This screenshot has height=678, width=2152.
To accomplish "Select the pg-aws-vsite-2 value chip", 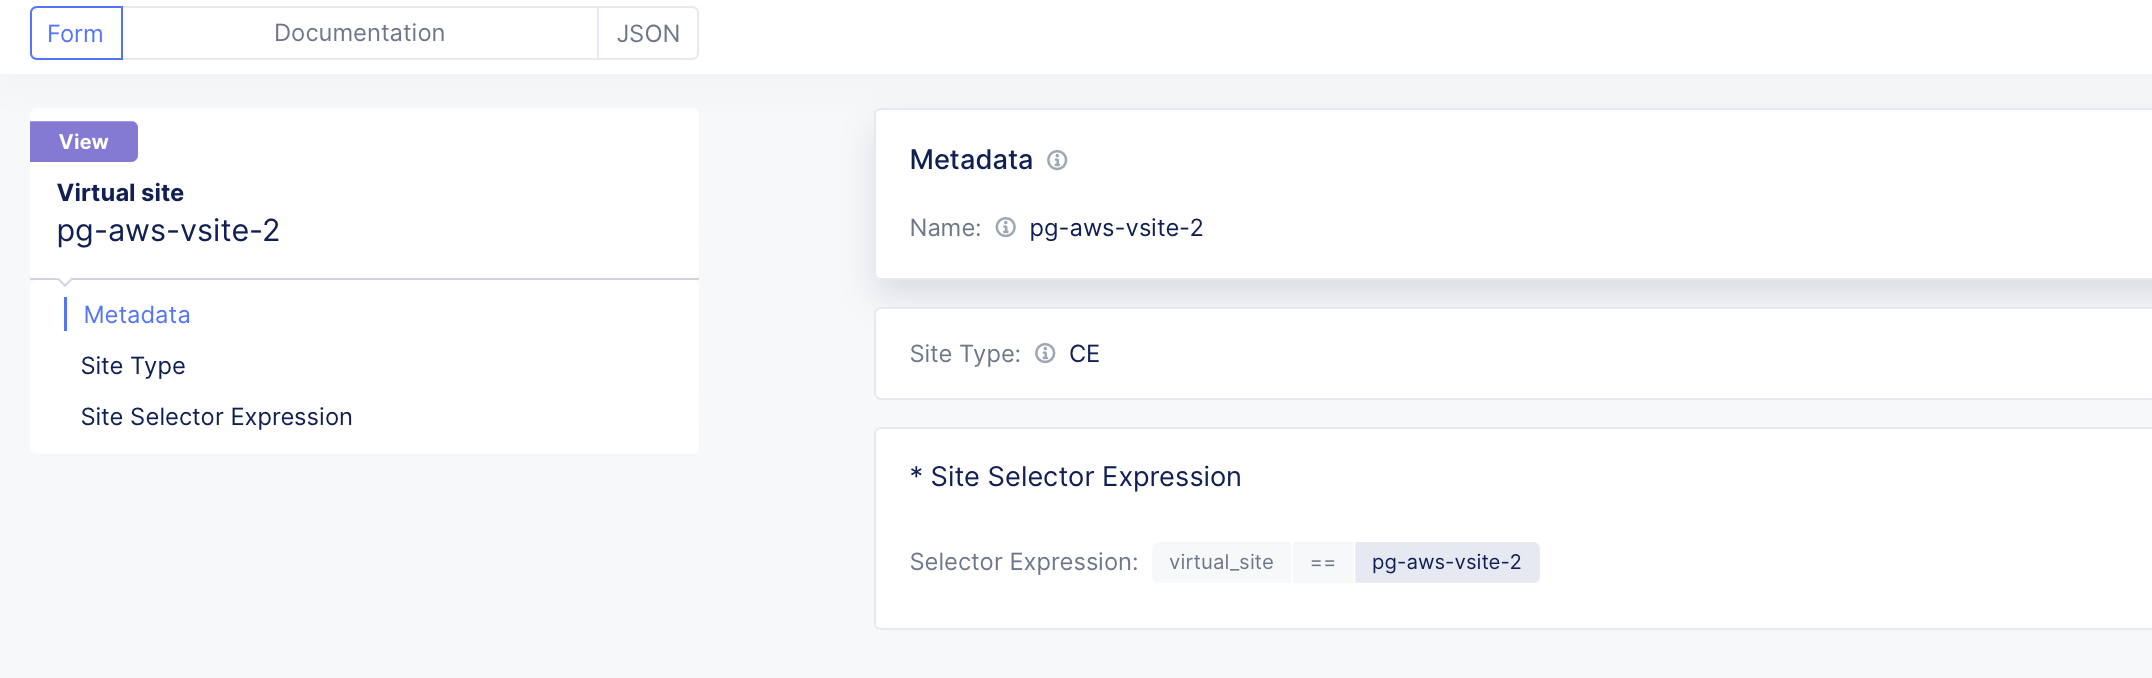I will pyautogui.click(x=1447, y=562).
